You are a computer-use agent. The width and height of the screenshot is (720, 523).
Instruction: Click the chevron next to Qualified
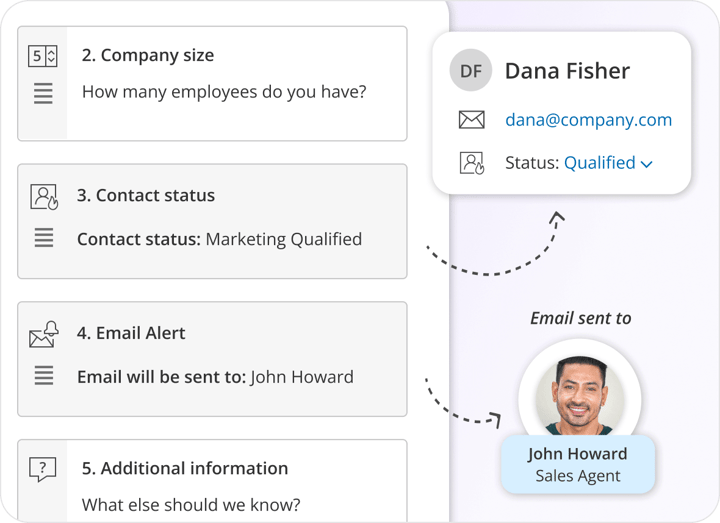646,164
